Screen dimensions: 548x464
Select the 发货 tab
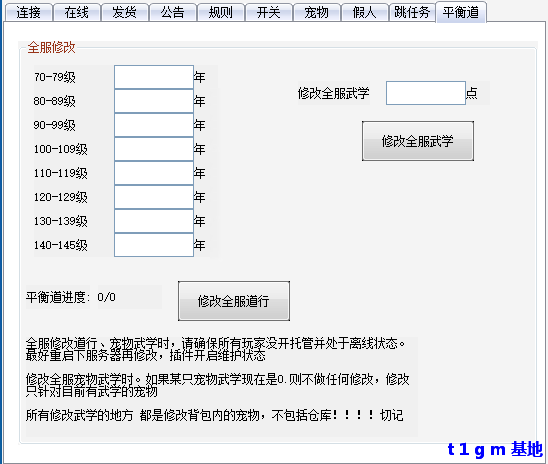[x=125, y=13]
